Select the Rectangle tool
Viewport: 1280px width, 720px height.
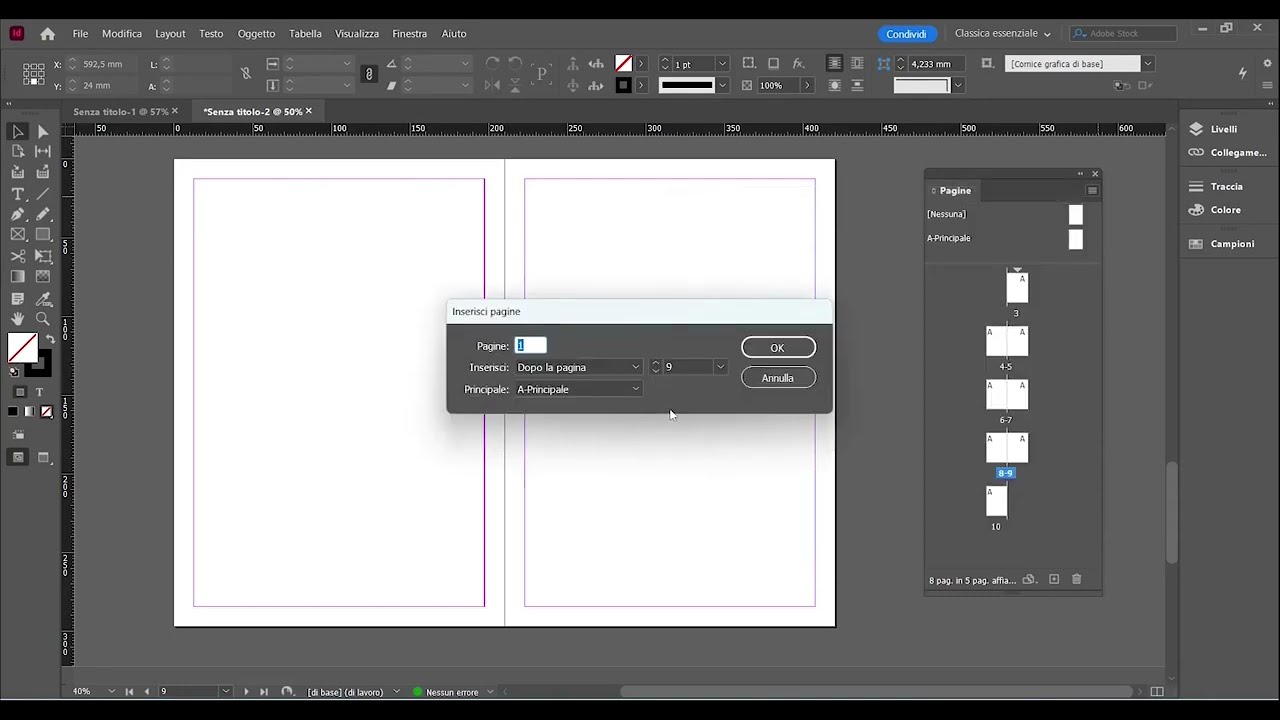click(x=43, y=235)
